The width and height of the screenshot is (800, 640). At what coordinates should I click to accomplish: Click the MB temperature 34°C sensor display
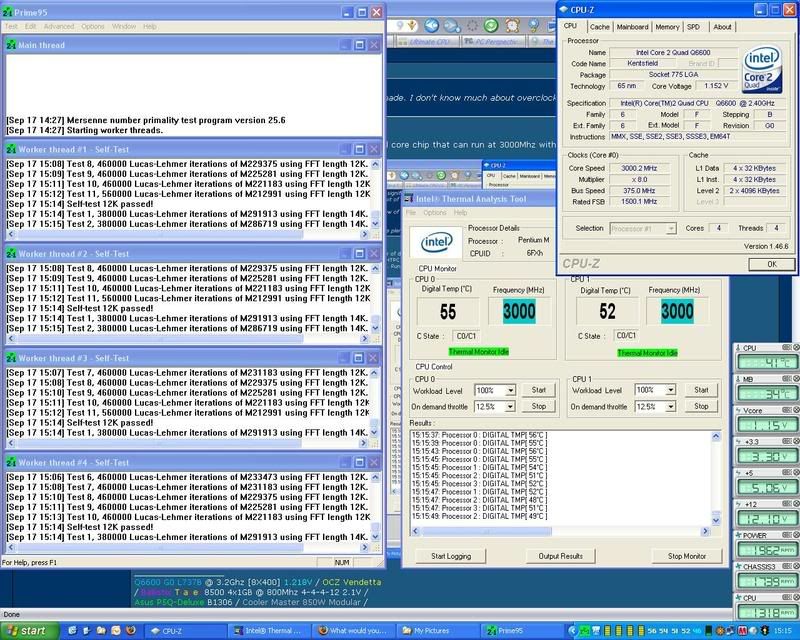(x=766, y=393)
